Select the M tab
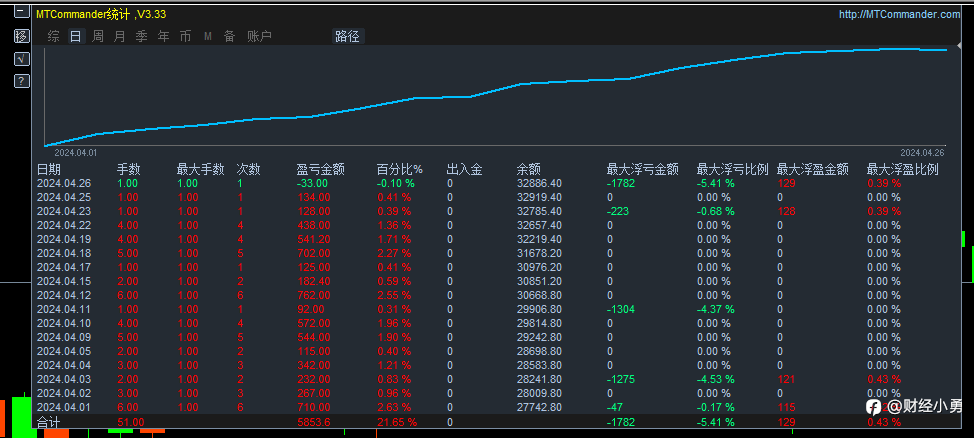974x438 pixels. click(x=208, y=37)
